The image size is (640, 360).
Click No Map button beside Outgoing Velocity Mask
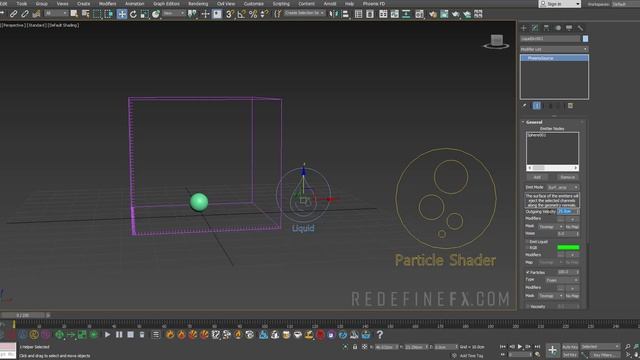click(x=572, y=227)
